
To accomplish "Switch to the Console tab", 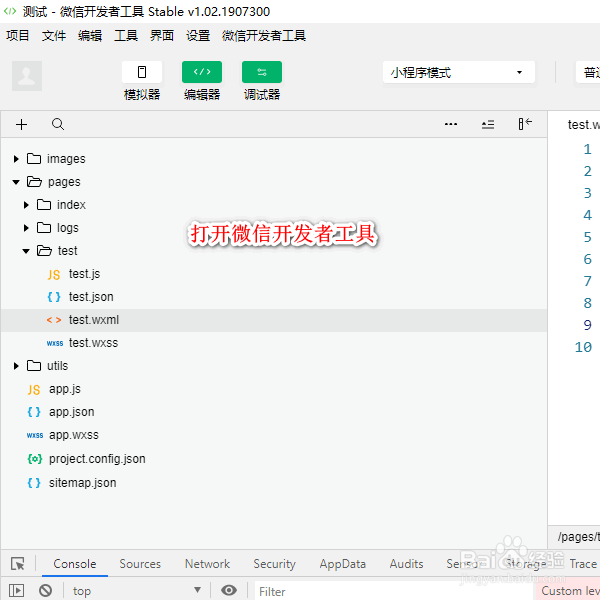I will click(x=75, y=564).
